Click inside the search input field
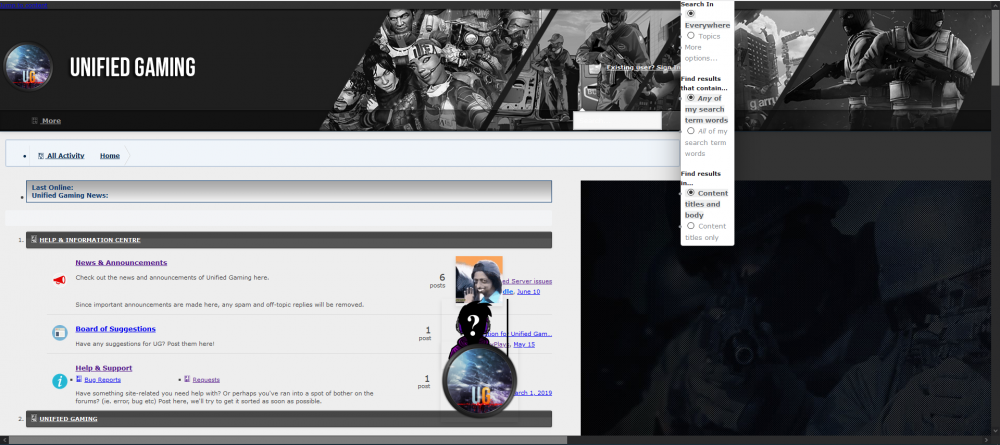The height and width of the screenshot is (445, 1000). click(617, 120)
